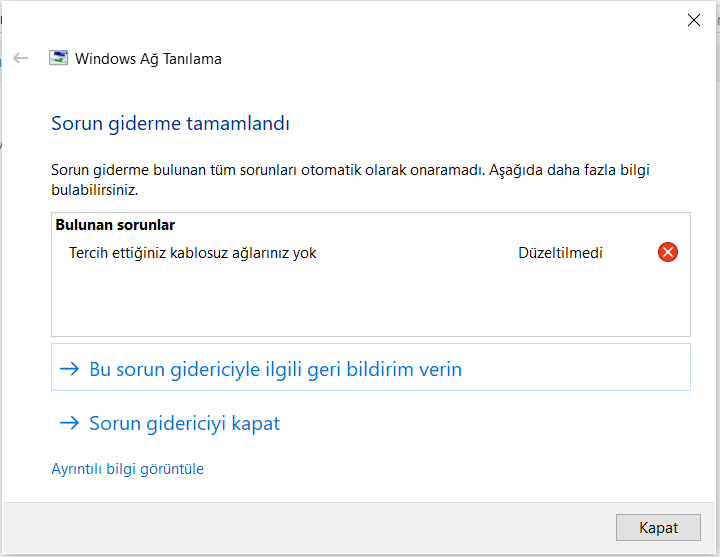
Task: Choose the Sorun gidericiyi kapat text
Action: [184, 423]
